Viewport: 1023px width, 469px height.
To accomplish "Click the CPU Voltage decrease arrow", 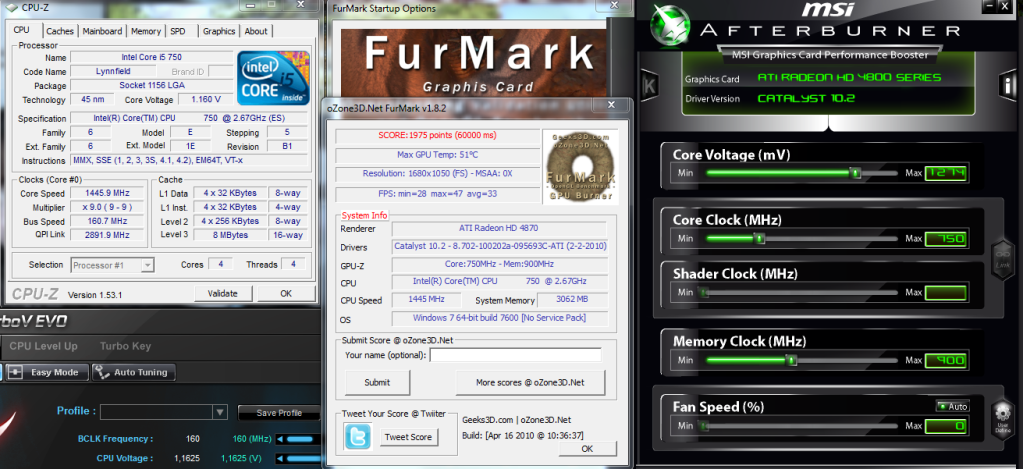I will tap(279, 458).
